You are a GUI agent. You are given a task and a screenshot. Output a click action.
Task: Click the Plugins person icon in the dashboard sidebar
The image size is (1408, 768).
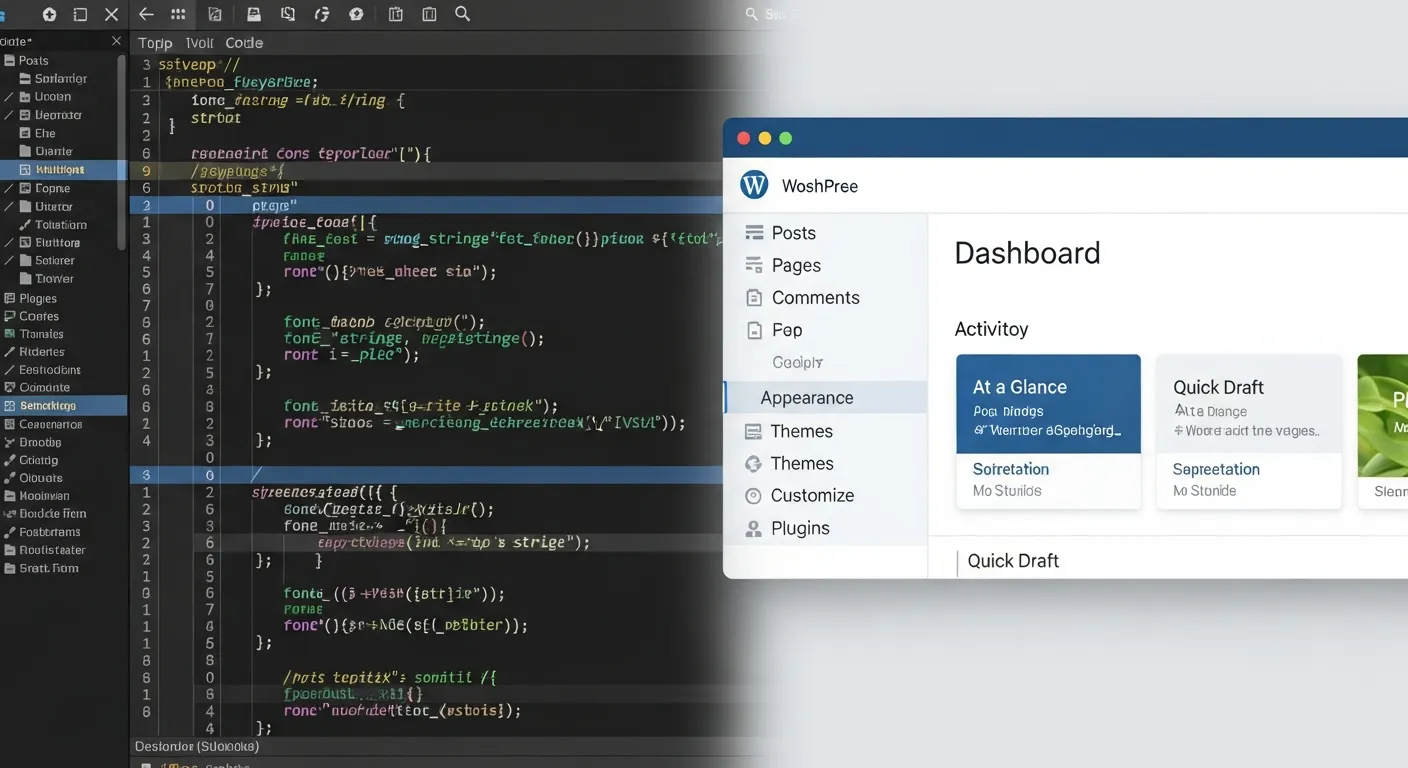754,528
